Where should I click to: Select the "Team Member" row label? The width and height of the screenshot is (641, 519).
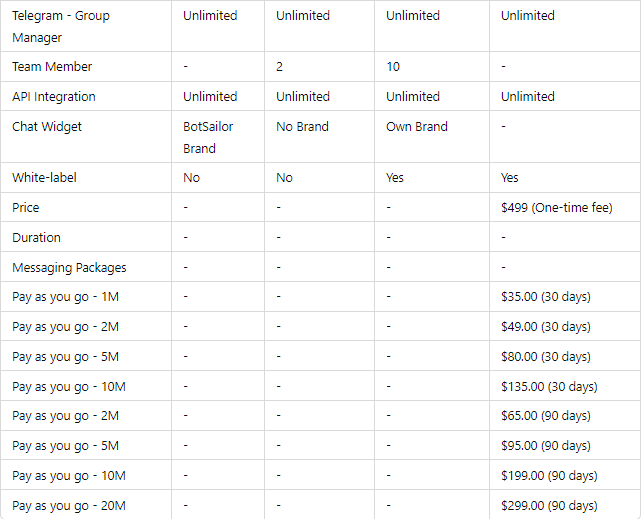point(52,67)
